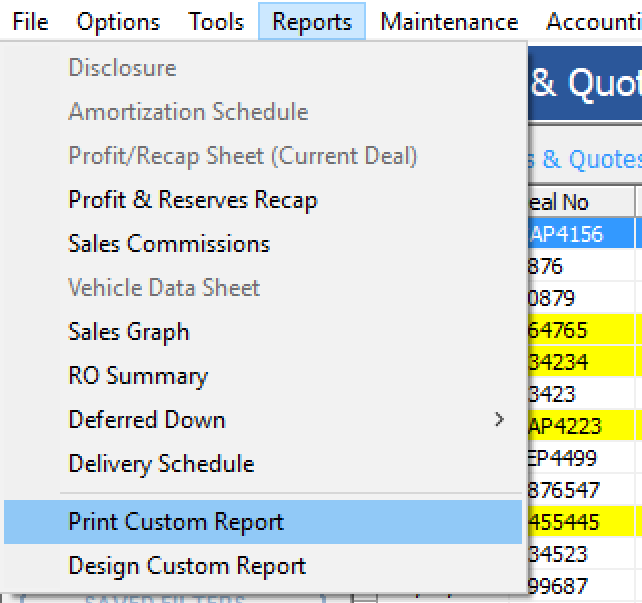
Task: Select deal row 99687
Action: (585, 585)
